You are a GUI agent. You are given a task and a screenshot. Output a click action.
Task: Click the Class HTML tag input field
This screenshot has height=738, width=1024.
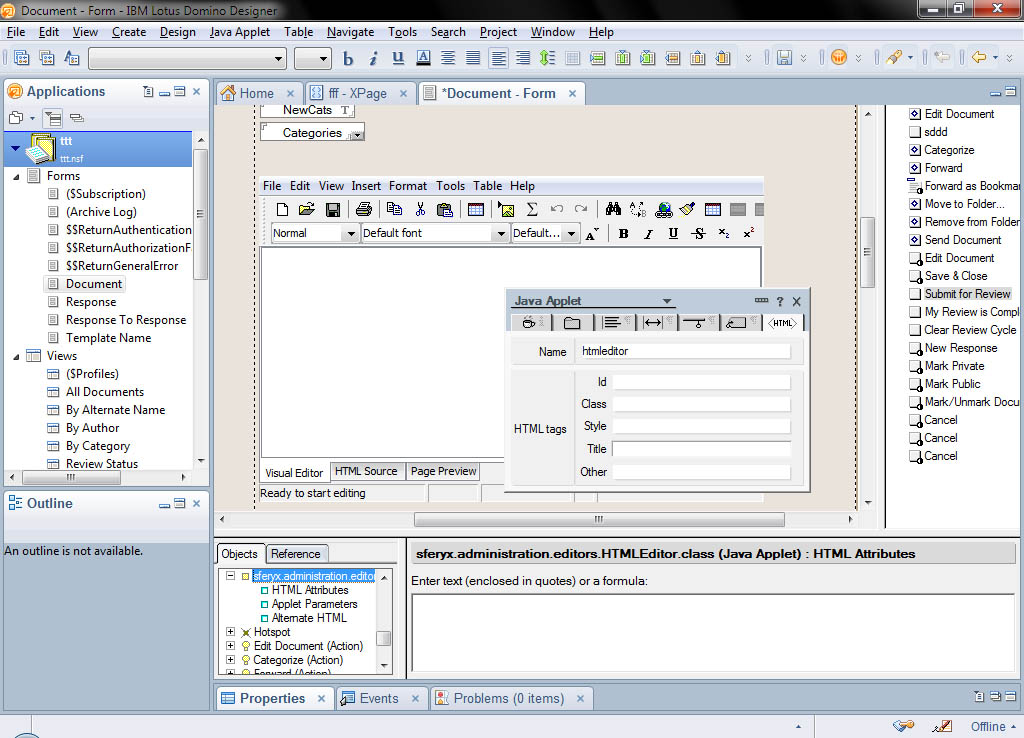(701, 404)
